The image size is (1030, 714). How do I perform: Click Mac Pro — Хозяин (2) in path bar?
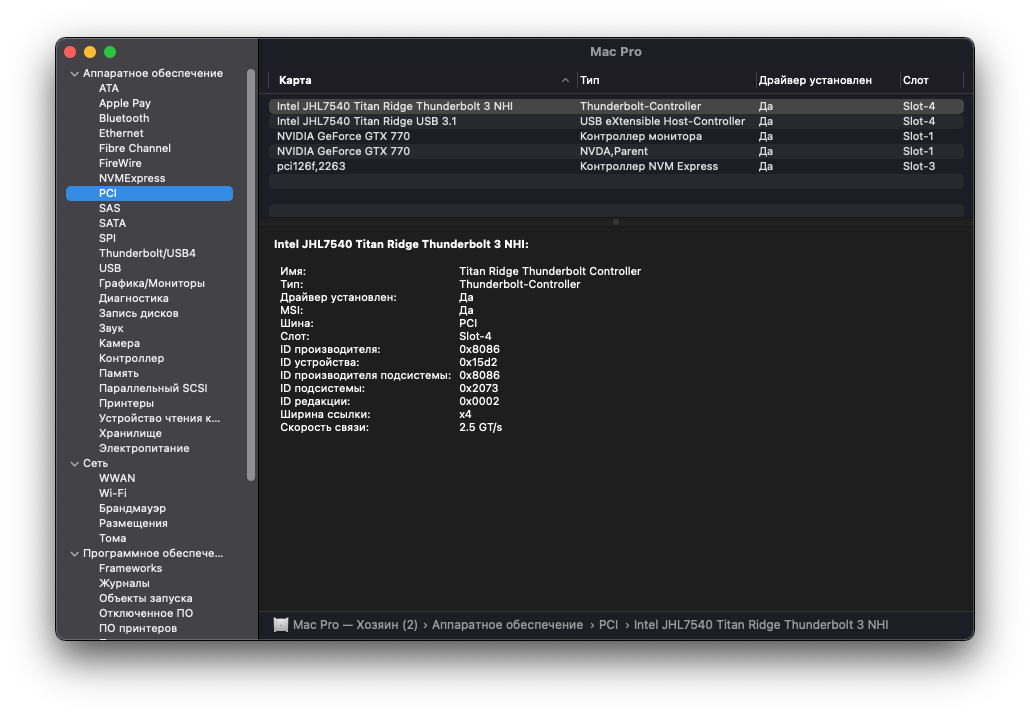coord(355,625)
